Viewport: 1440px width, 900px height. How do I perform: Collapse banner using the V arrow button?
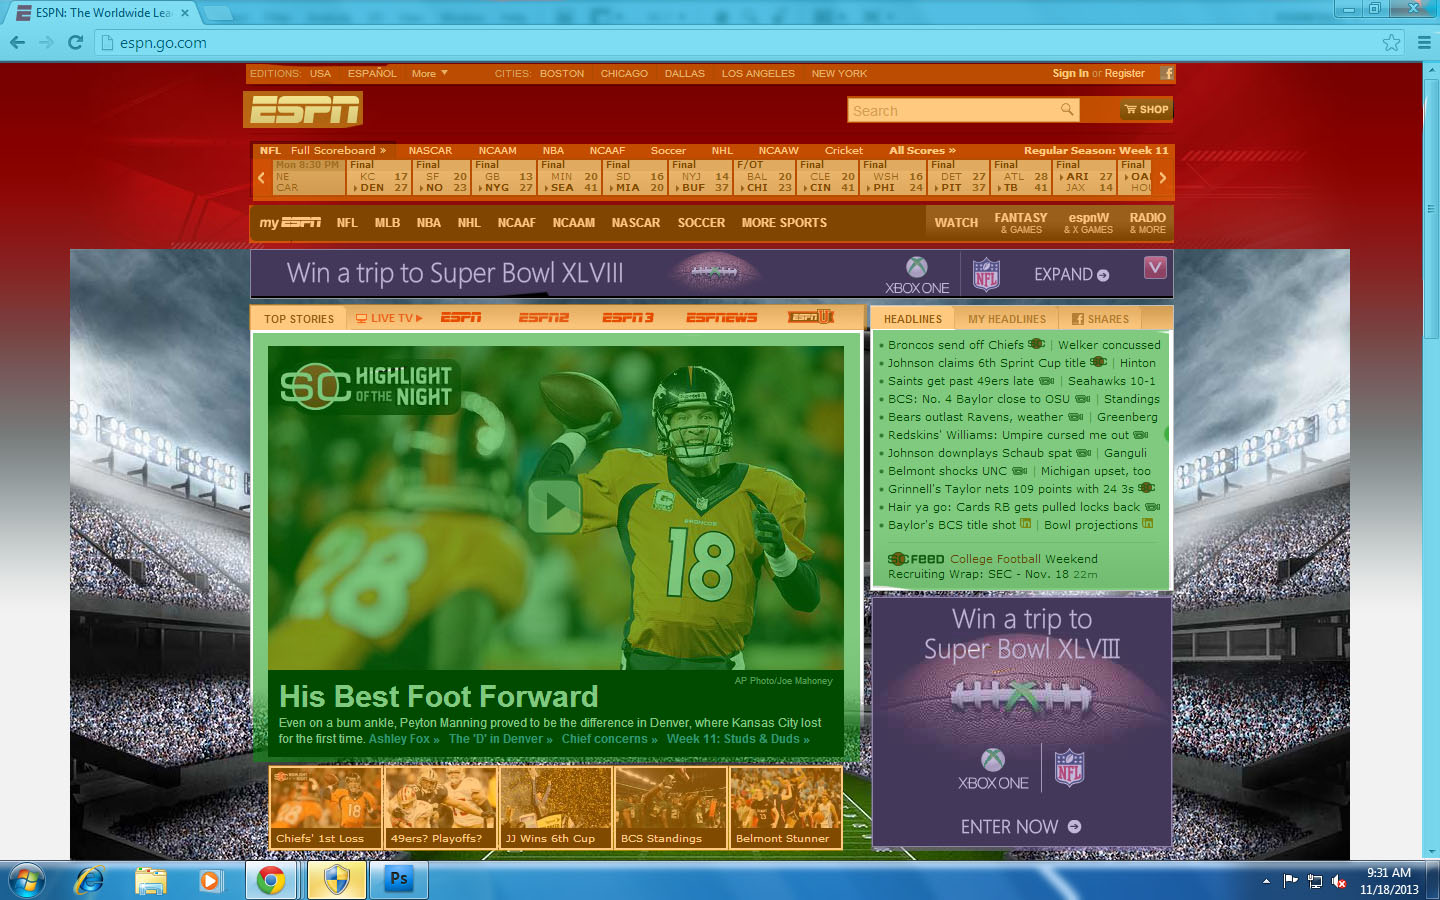click(1155, 267)
